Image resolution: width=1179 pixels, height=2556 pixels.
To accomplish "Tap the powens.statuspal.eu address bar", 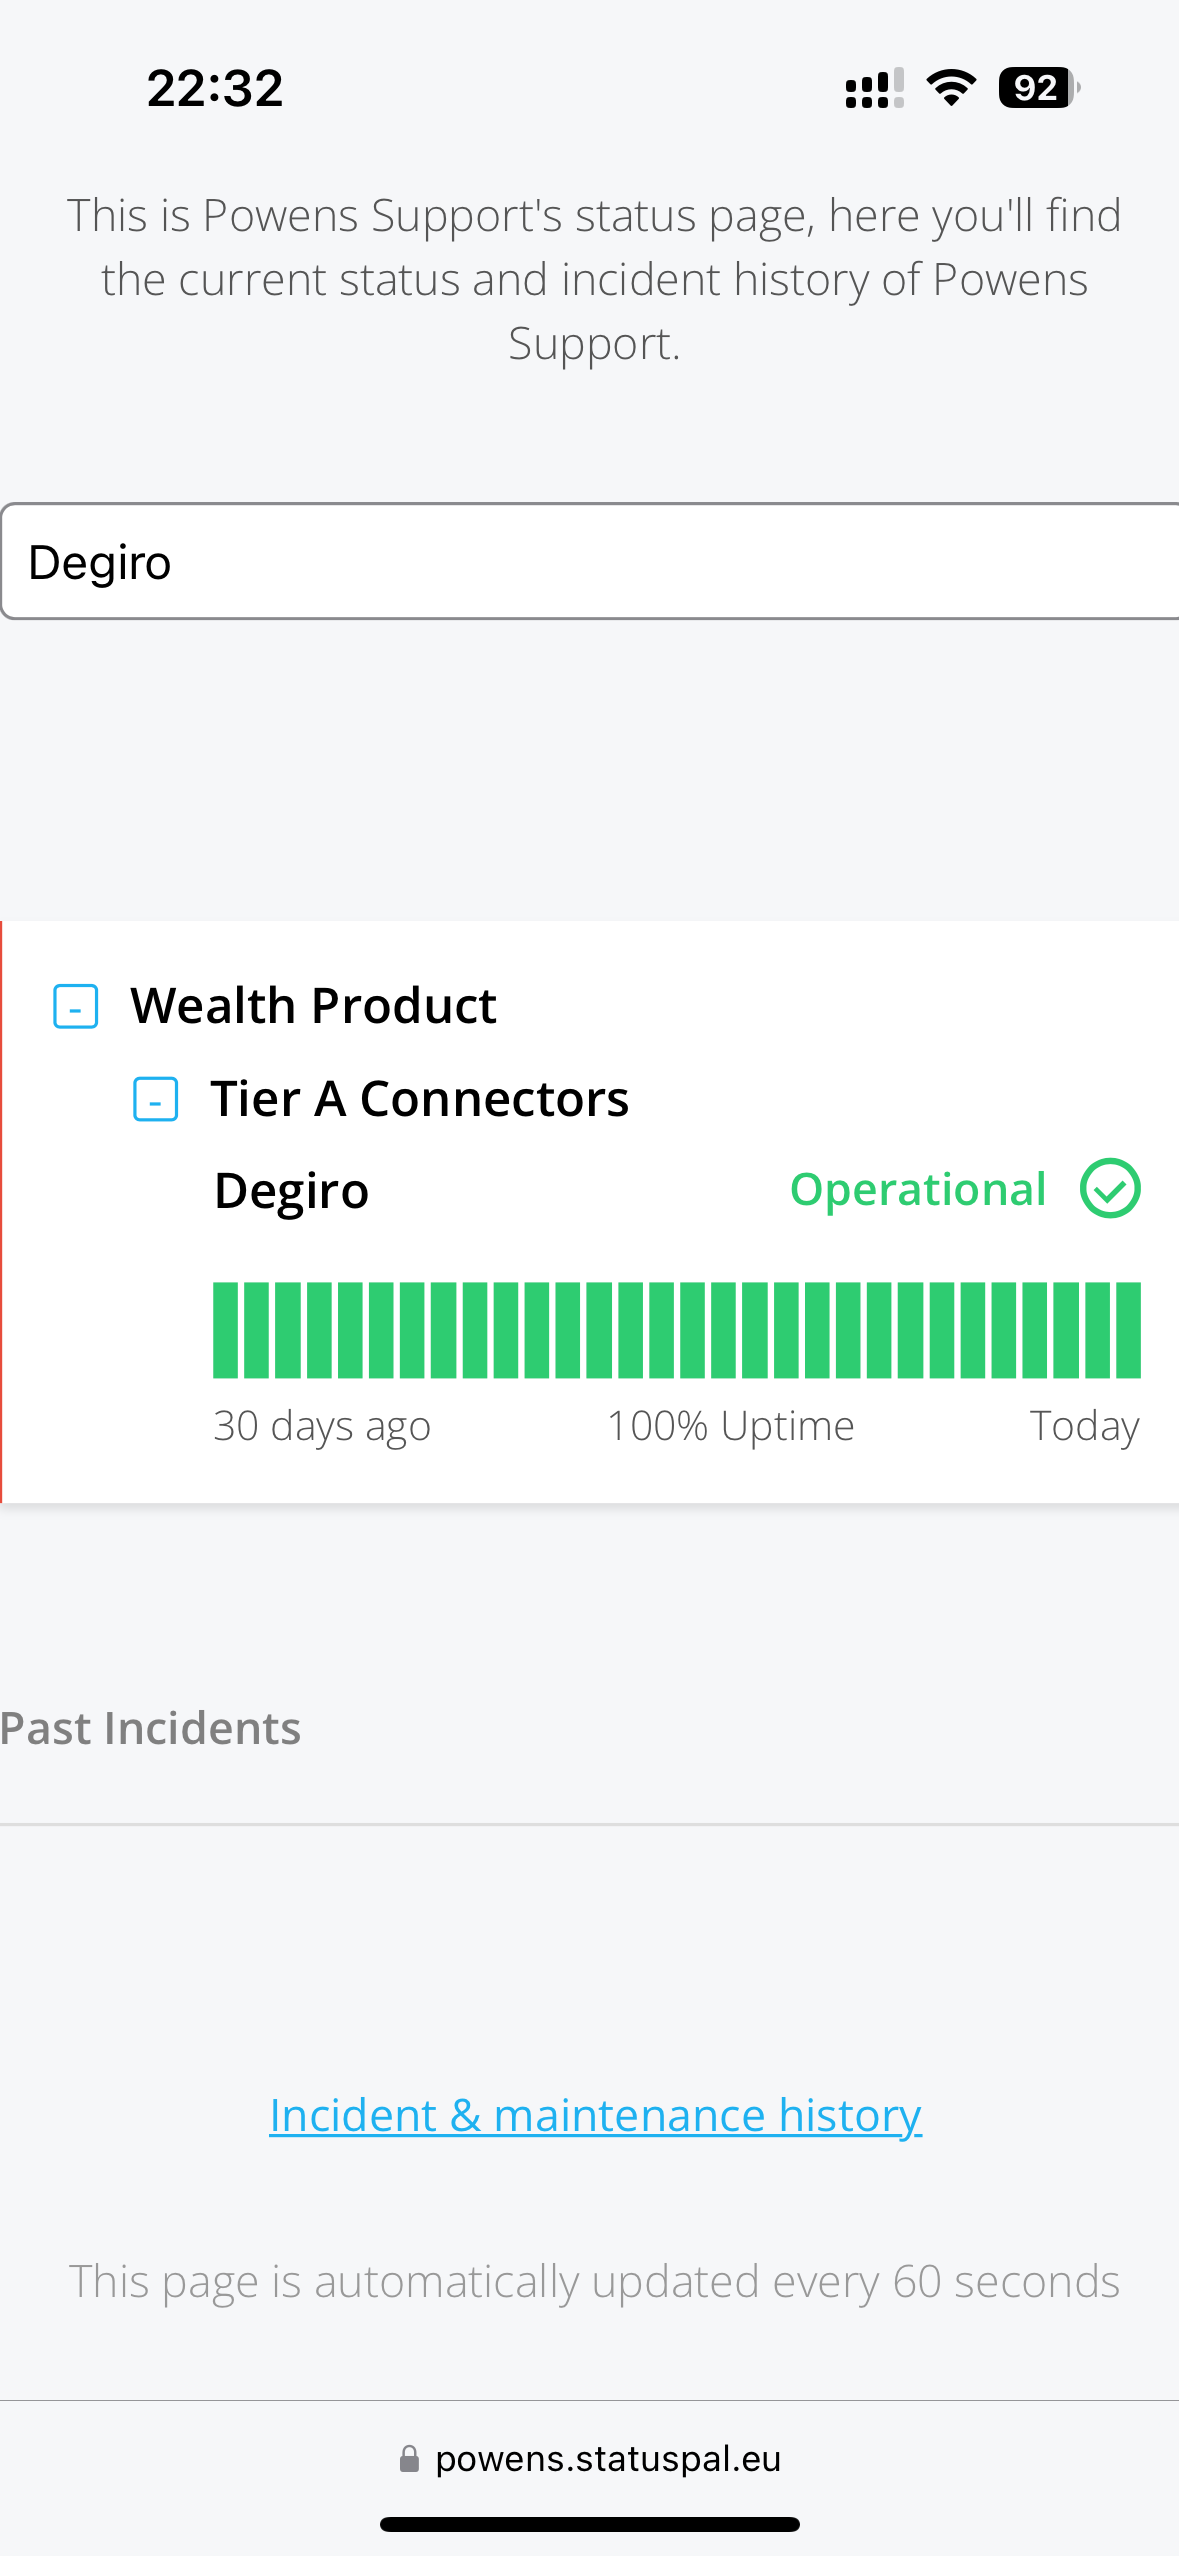I will pos(607,2459).
